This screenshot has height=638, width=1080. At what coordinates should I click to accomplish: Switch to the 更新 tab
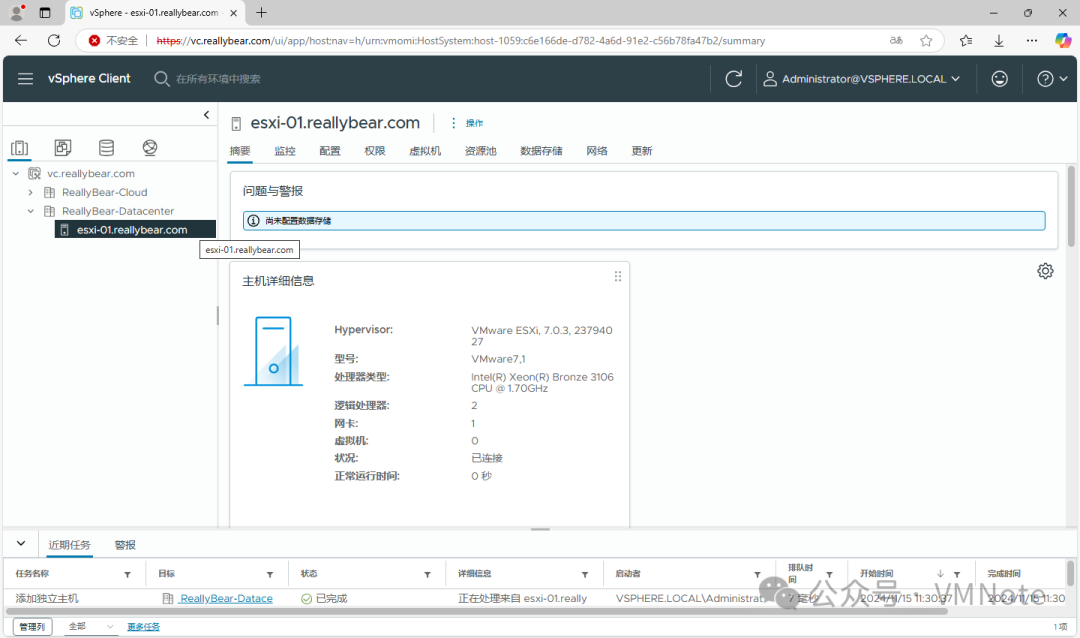tap(641, 151)
